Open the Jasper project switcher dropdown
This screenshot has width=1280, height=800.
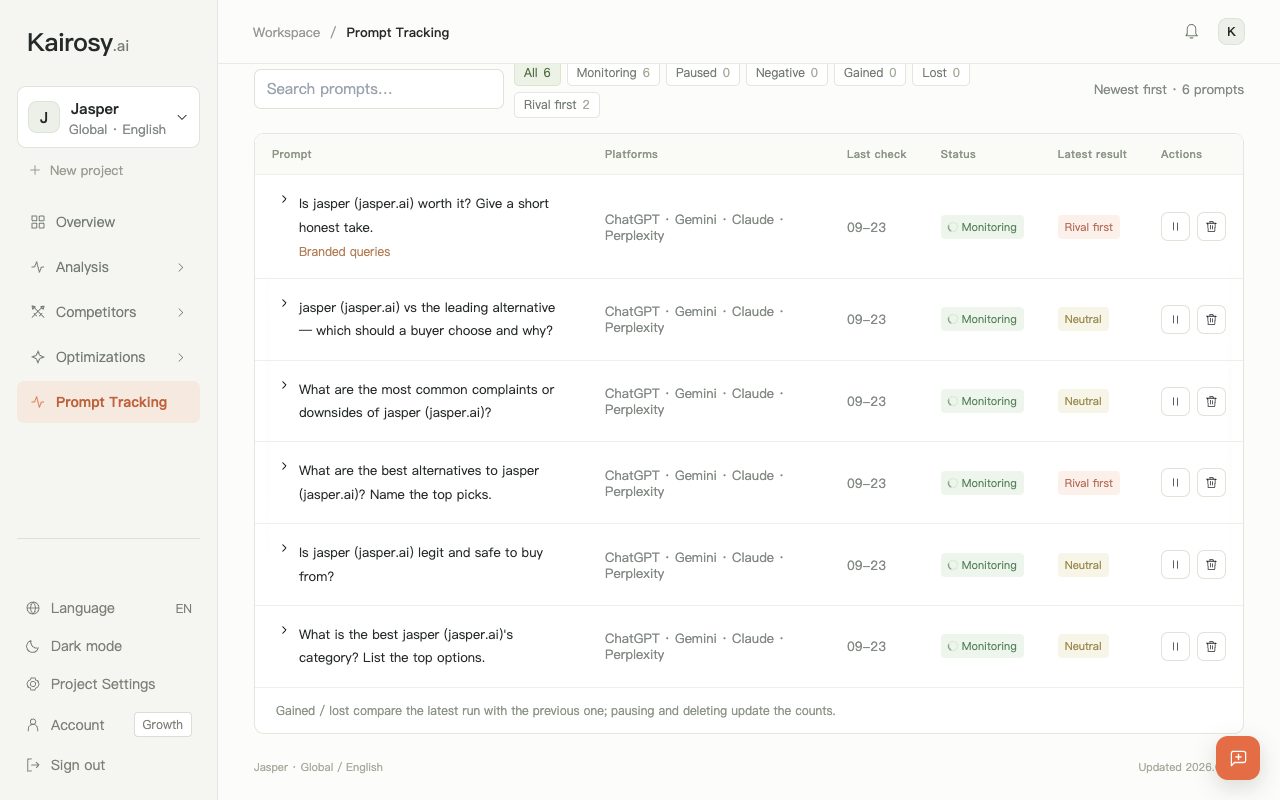point(108,117)
